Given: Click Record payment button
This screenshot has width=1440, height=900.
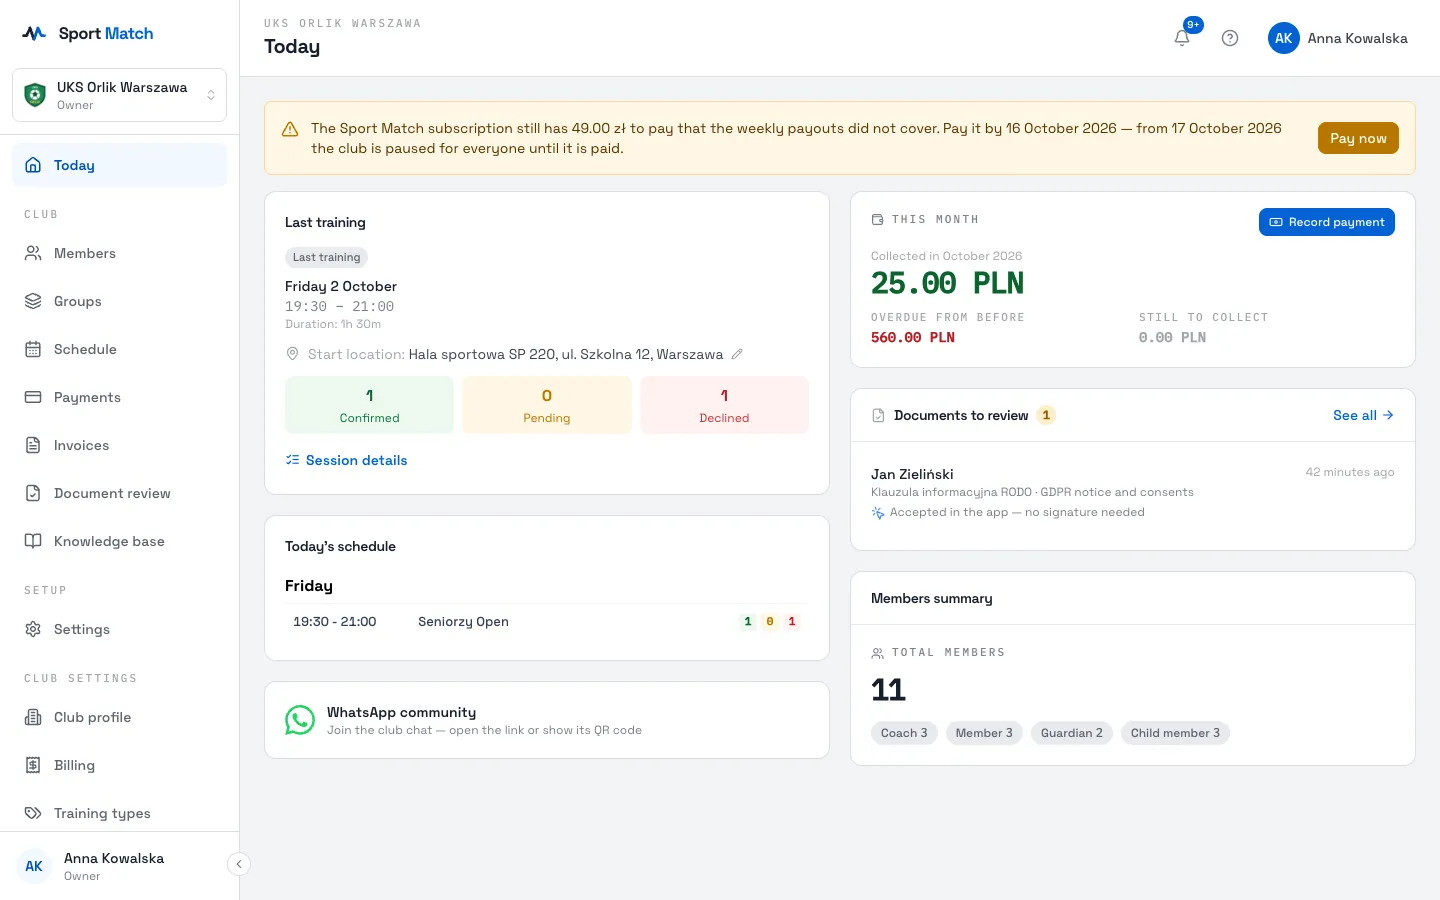Looking at the screenshot, I should point(1326,222).
